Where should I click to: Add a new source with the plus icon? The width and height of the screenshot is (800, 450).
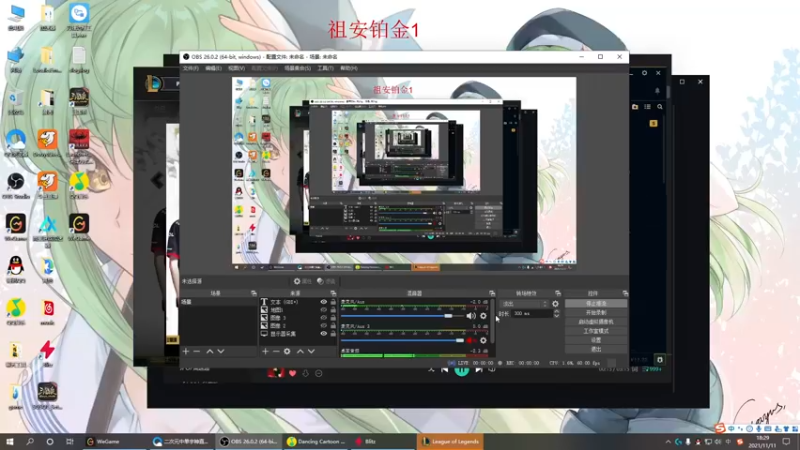point(265,352)
